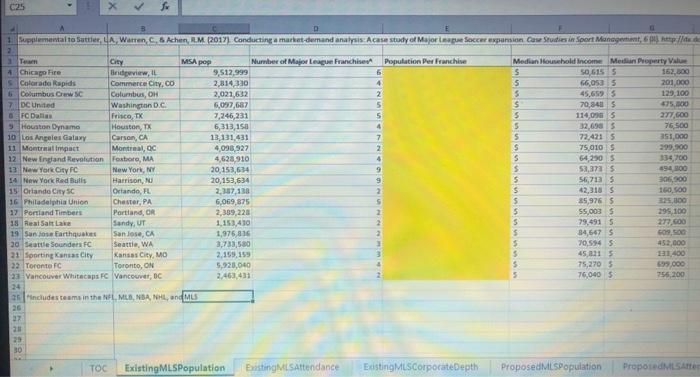Select the 'Orlando City SC' cell
The width and height of the screenshot is (700, 377).
67,191
